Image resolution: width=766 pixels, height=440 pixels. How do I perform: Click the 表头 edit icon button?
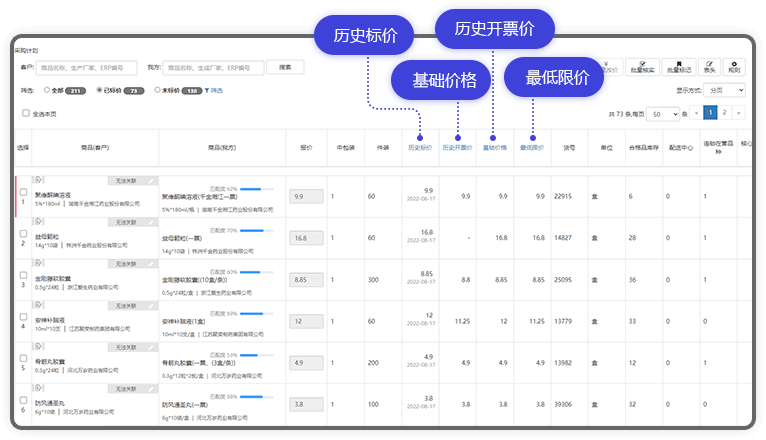coord(710,68)
